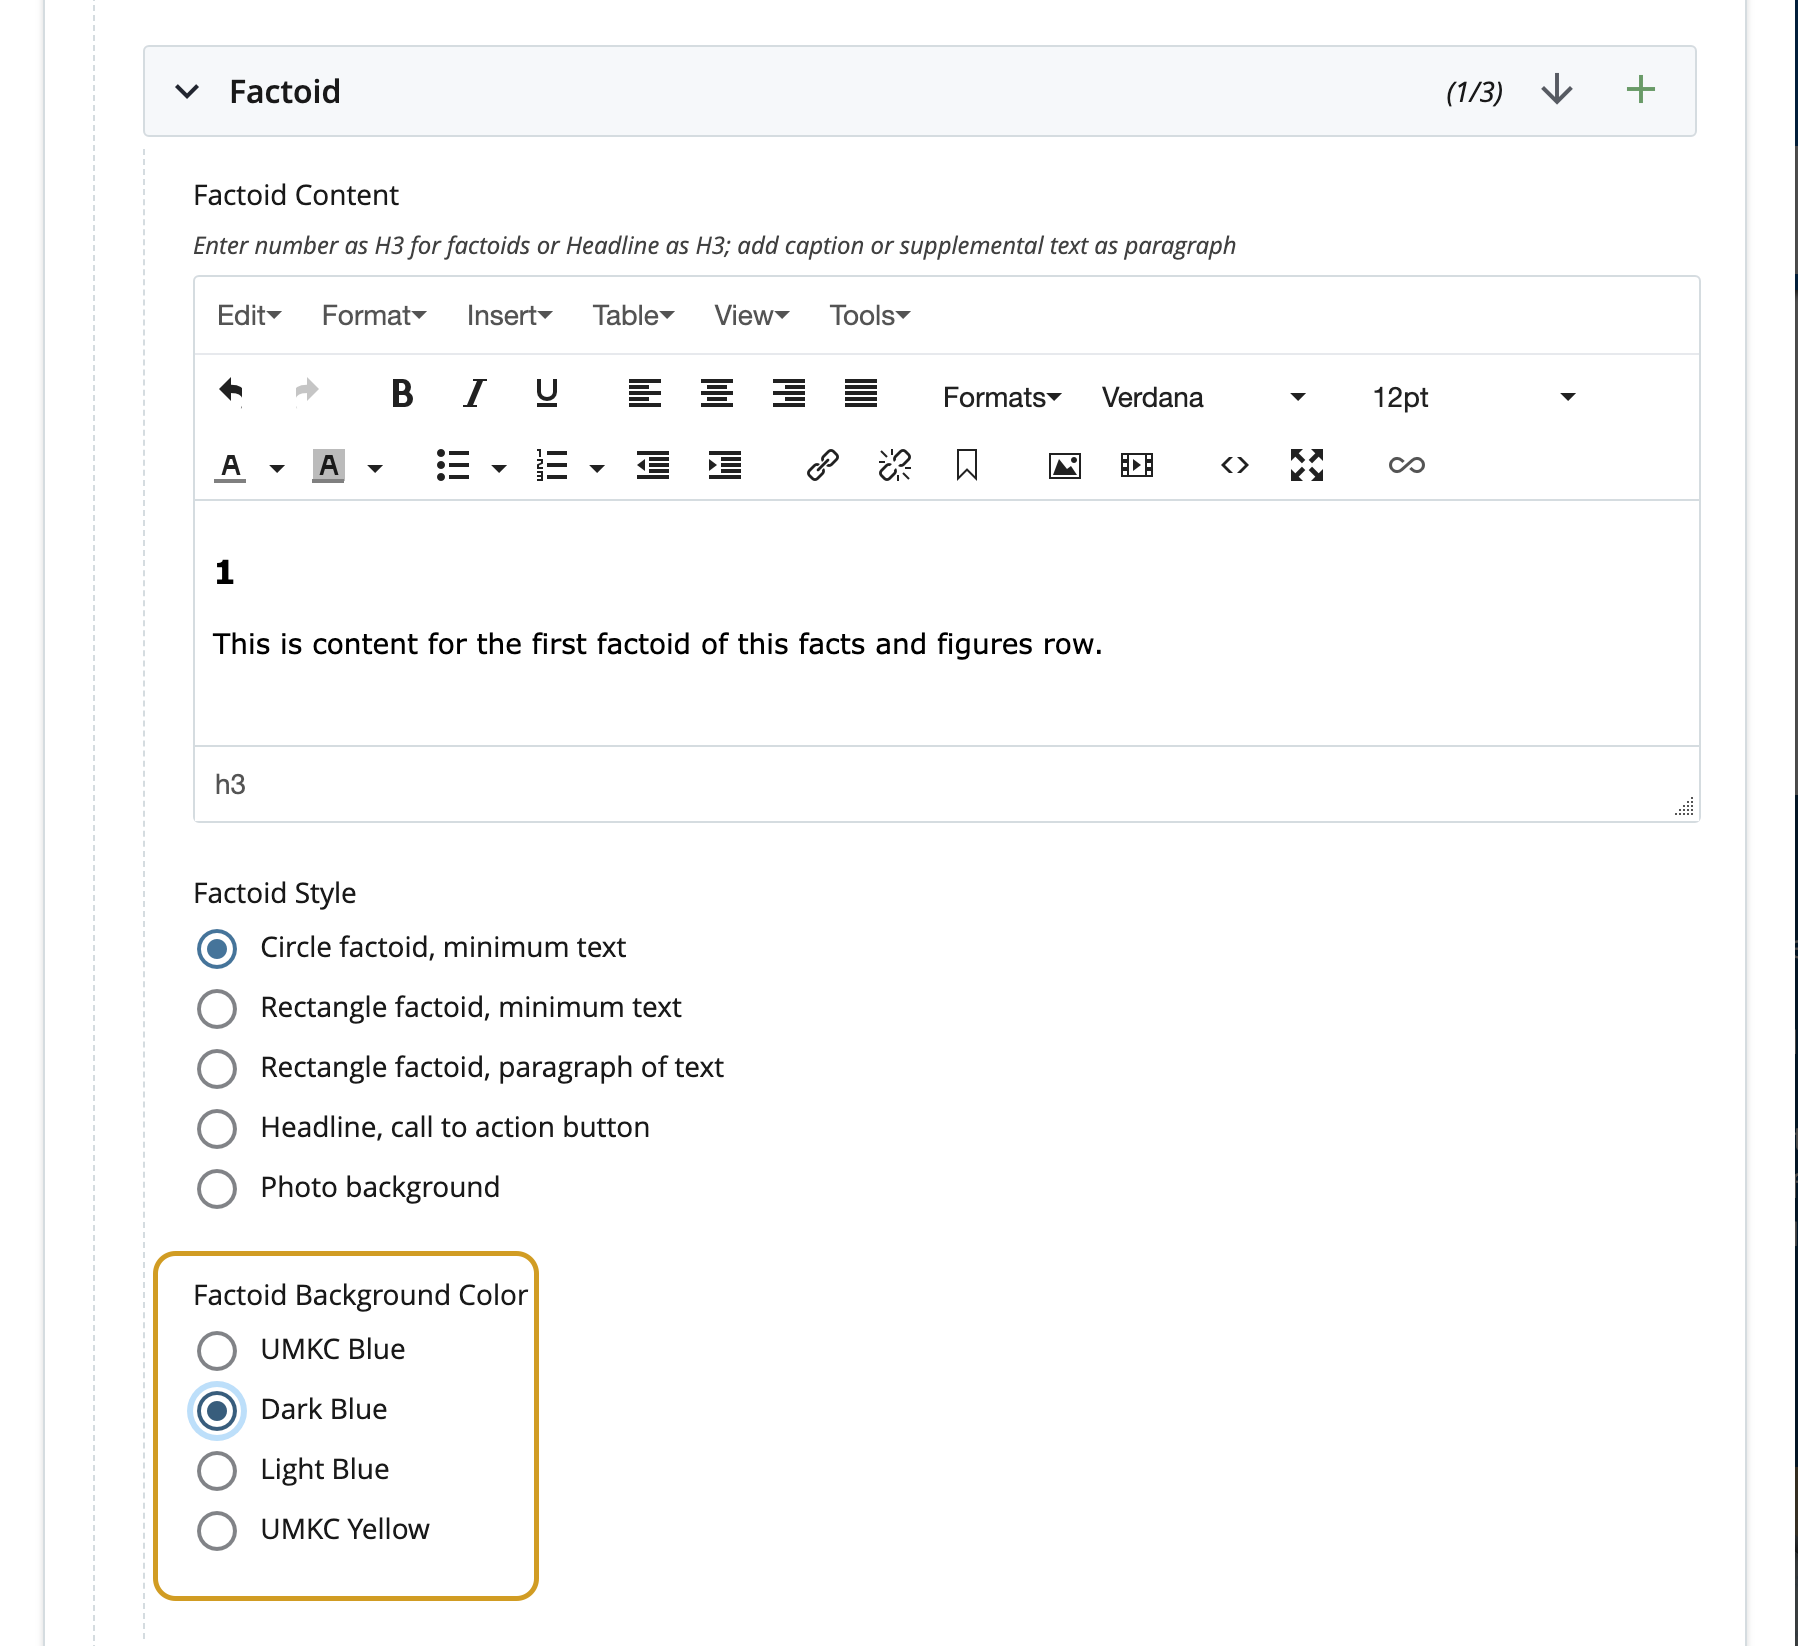Open the Formats dropdown
This screenshot has height=1646, width=1798.
click(1001, 397)
